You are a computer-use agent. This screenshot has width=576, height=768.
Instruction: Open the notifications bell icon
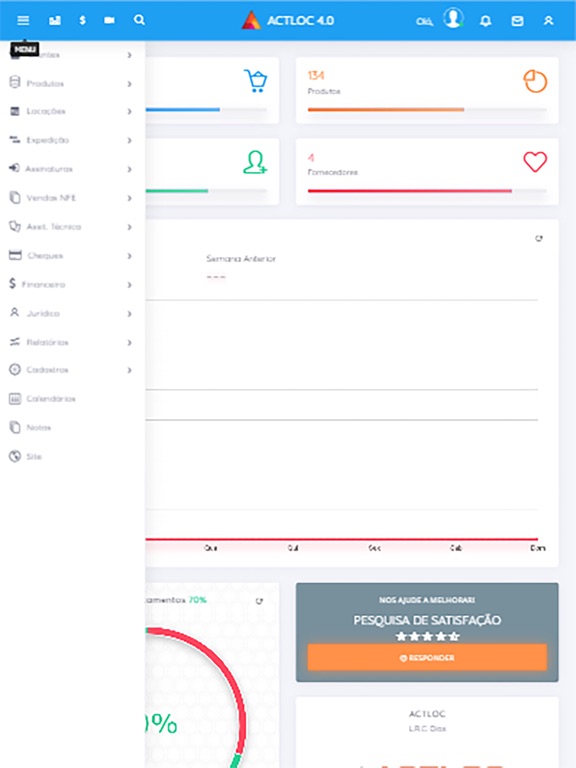coord(485,21)
